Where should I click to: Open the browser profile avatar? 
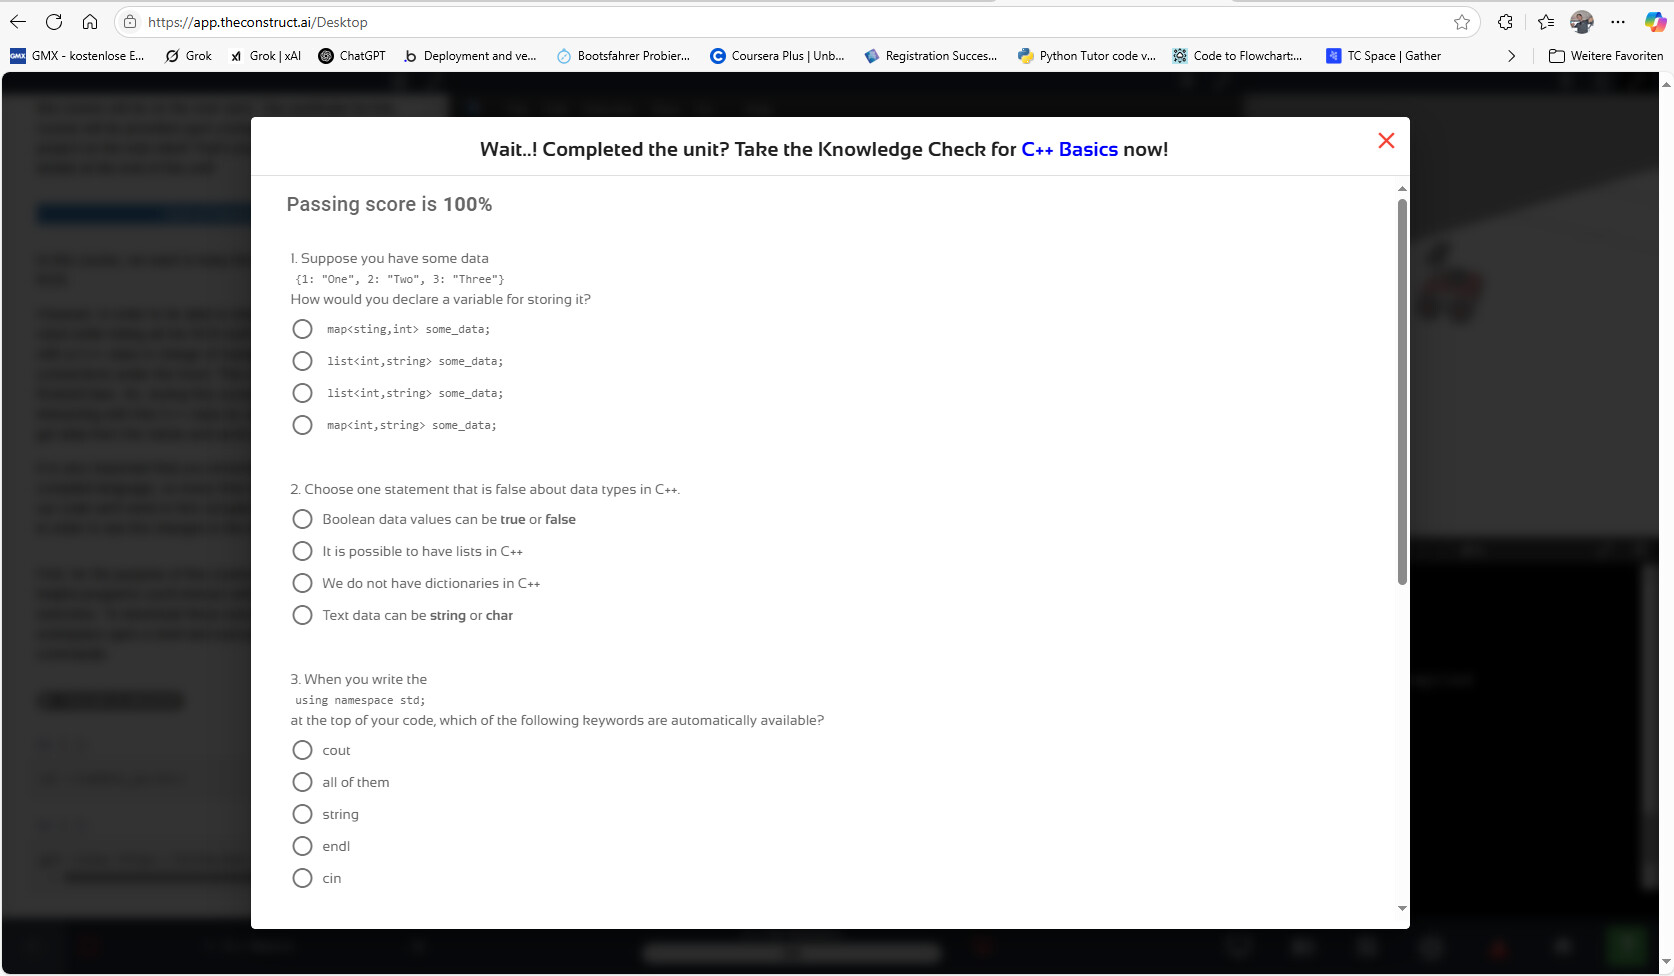click(x=1582, y=22)
